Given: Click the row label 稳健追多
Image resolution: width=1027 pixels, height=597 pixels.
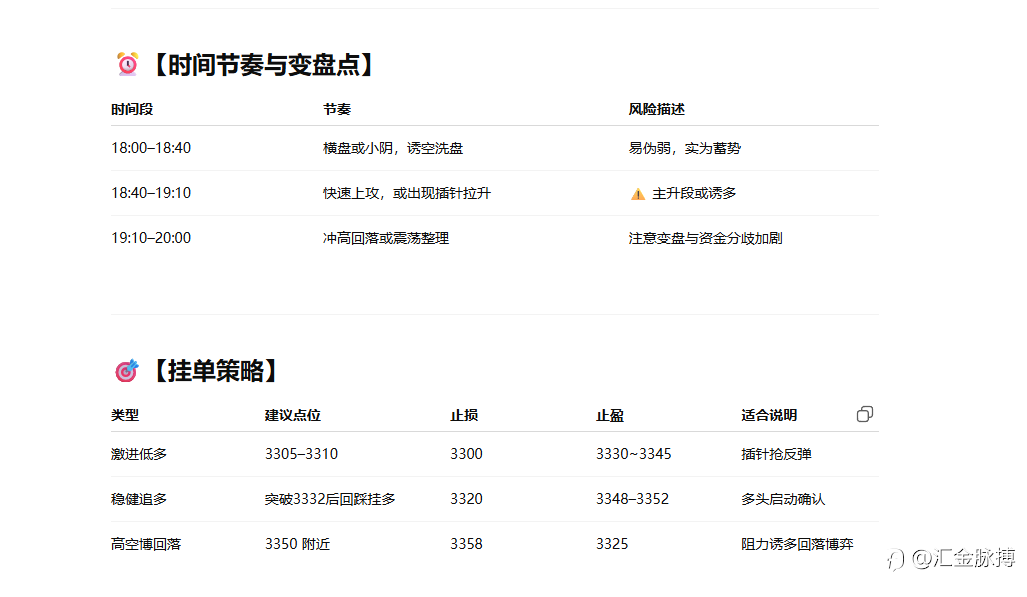Looking at the screenshot, I should pos(139,499).
